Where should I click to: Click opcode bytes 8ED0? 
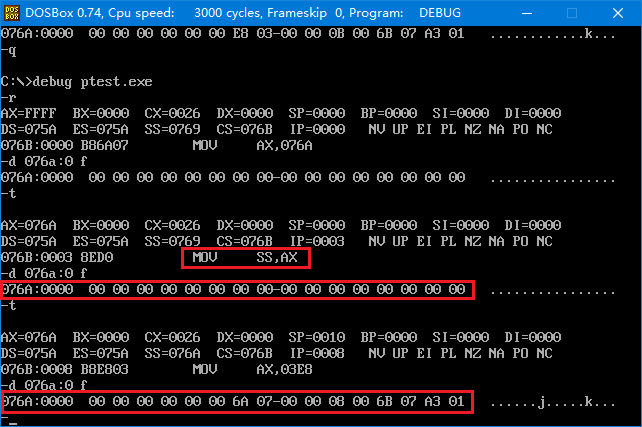97,258
